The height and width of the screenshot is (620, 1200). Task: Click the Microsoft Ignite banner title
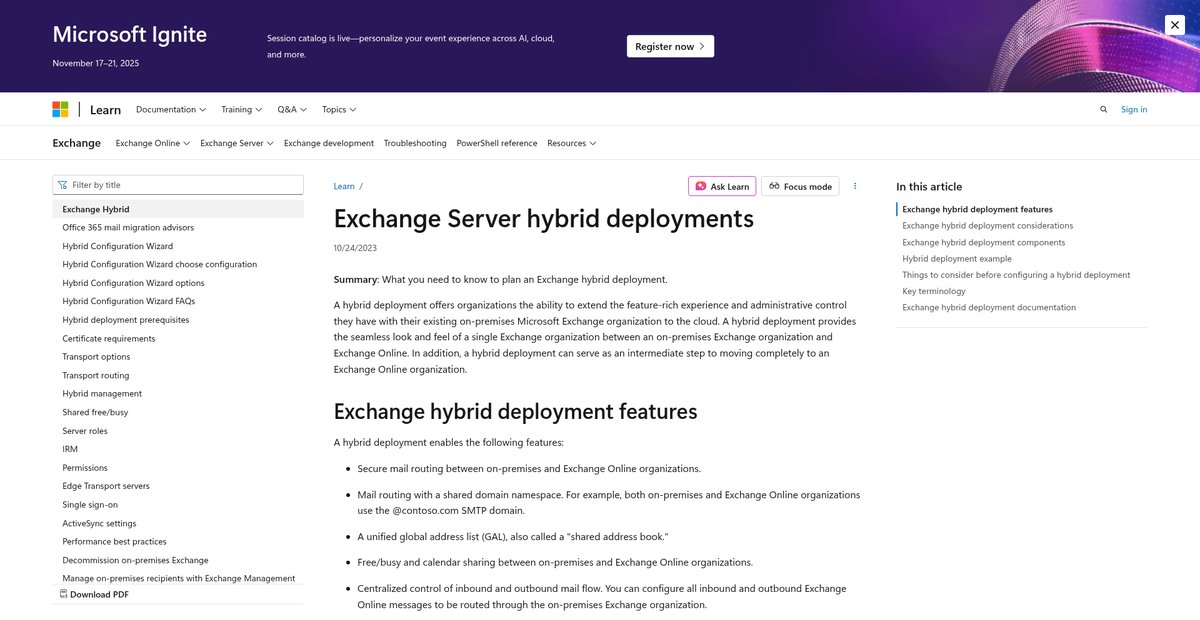[x=130, y=34]
